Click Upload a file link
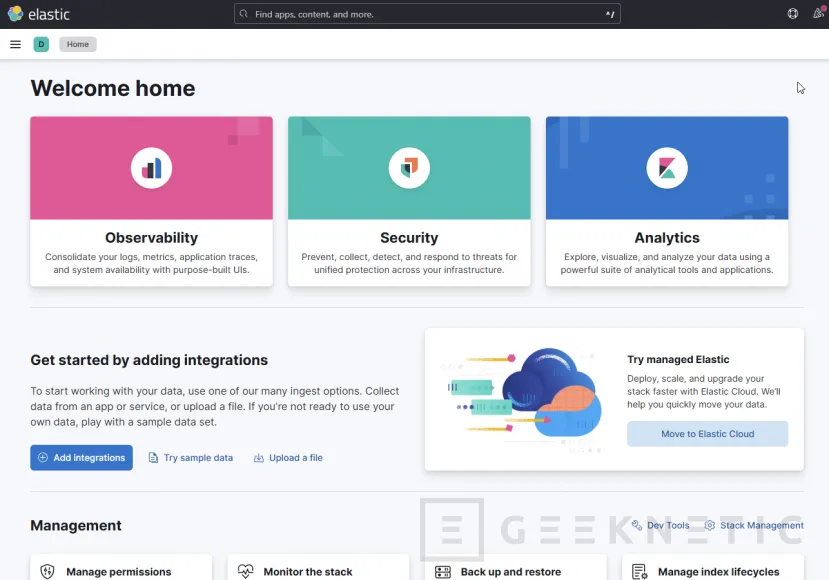Screen dimensions: 829x580 pyautogui.click(x=295, y=458)
